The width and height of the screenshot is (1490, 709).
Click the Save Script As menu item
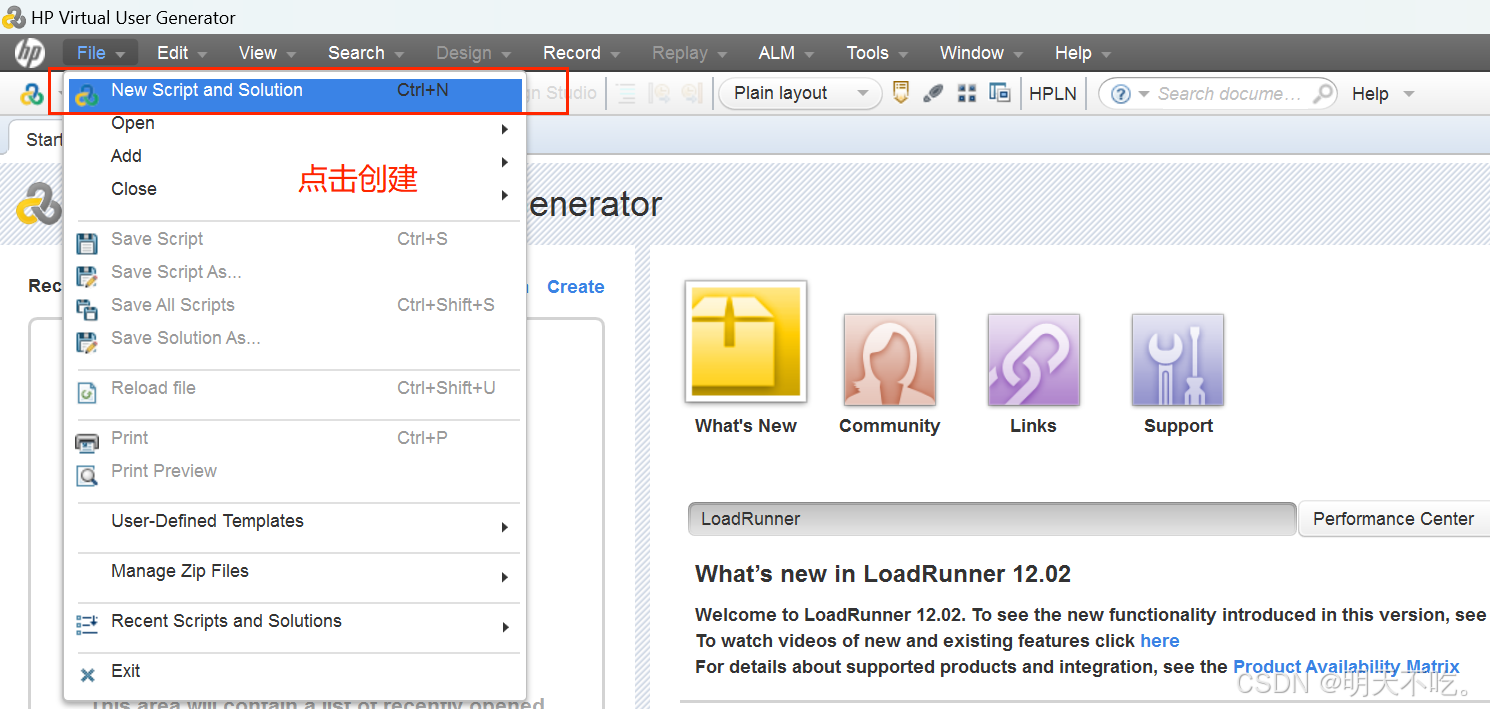point(295,273)
